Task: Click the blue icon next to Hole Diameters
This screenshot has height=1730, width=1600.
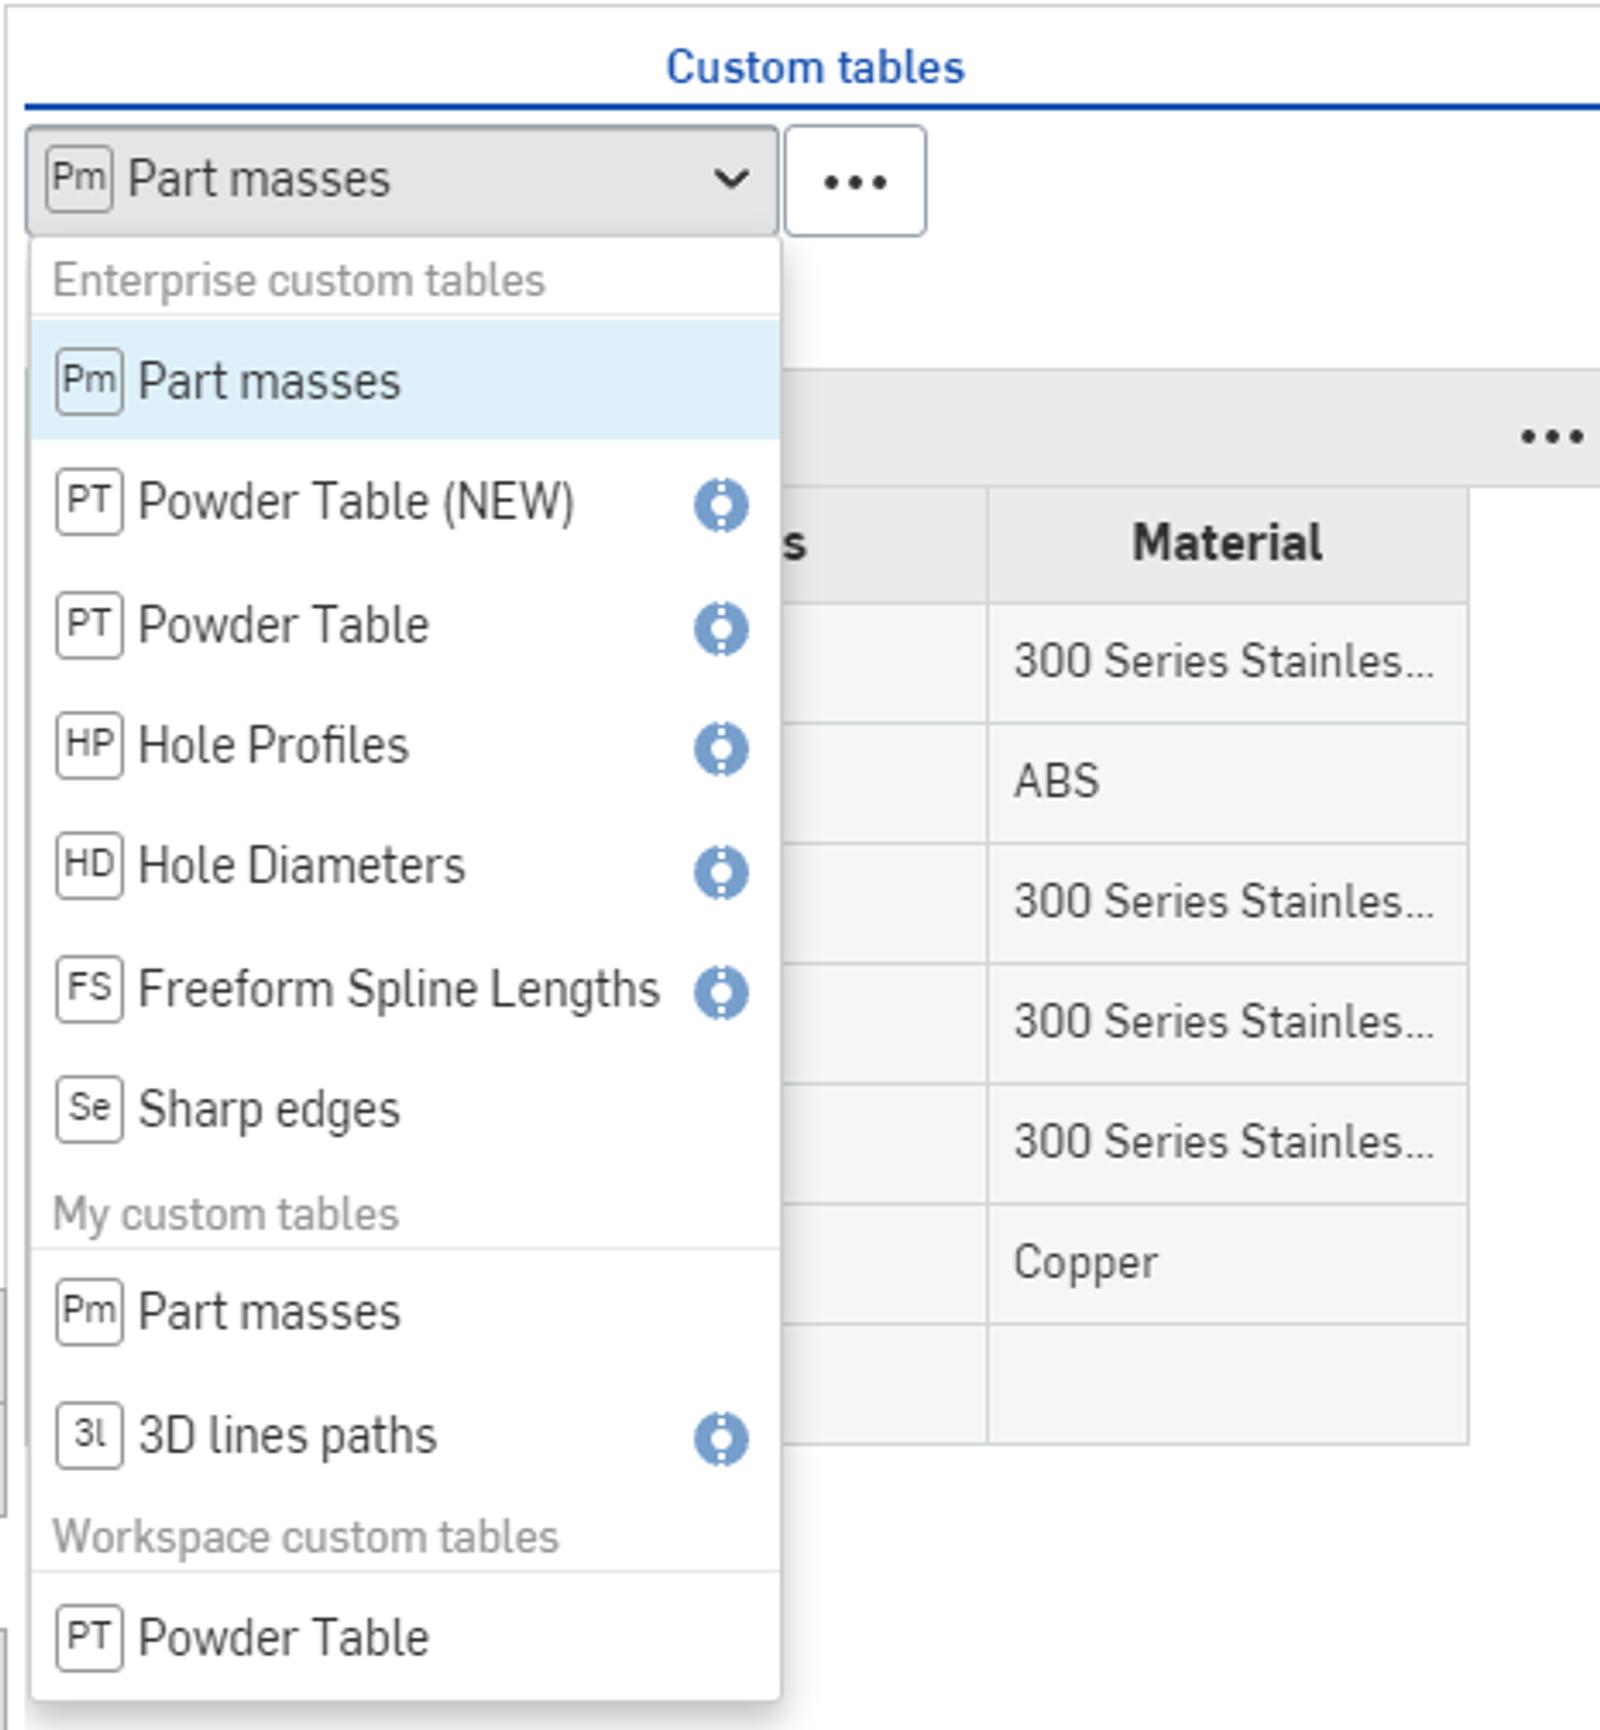Action: click(x=721, y=871)
